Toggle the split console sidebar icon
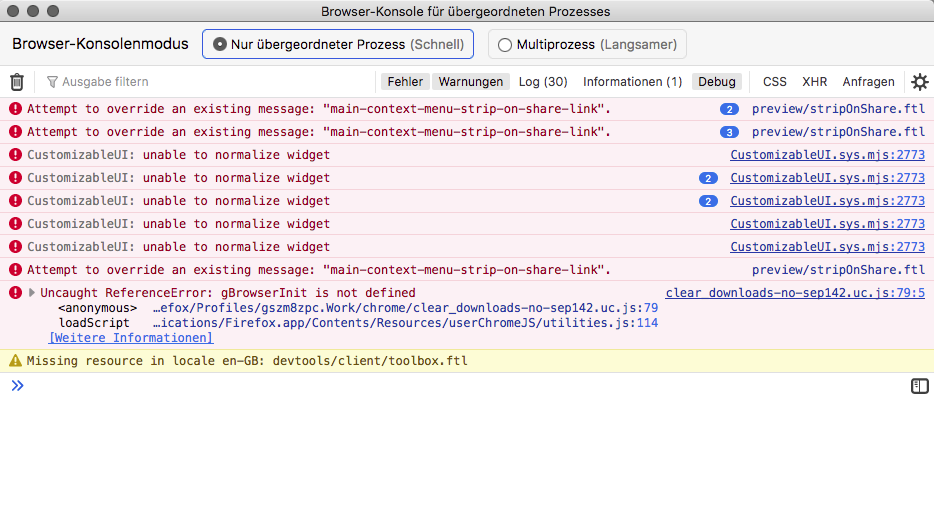The image size is (934, 527). [920, 386]
